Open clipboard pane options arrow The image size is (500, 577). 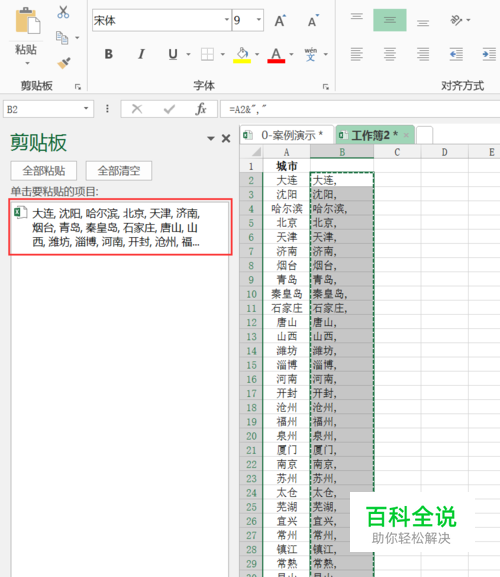210,139
